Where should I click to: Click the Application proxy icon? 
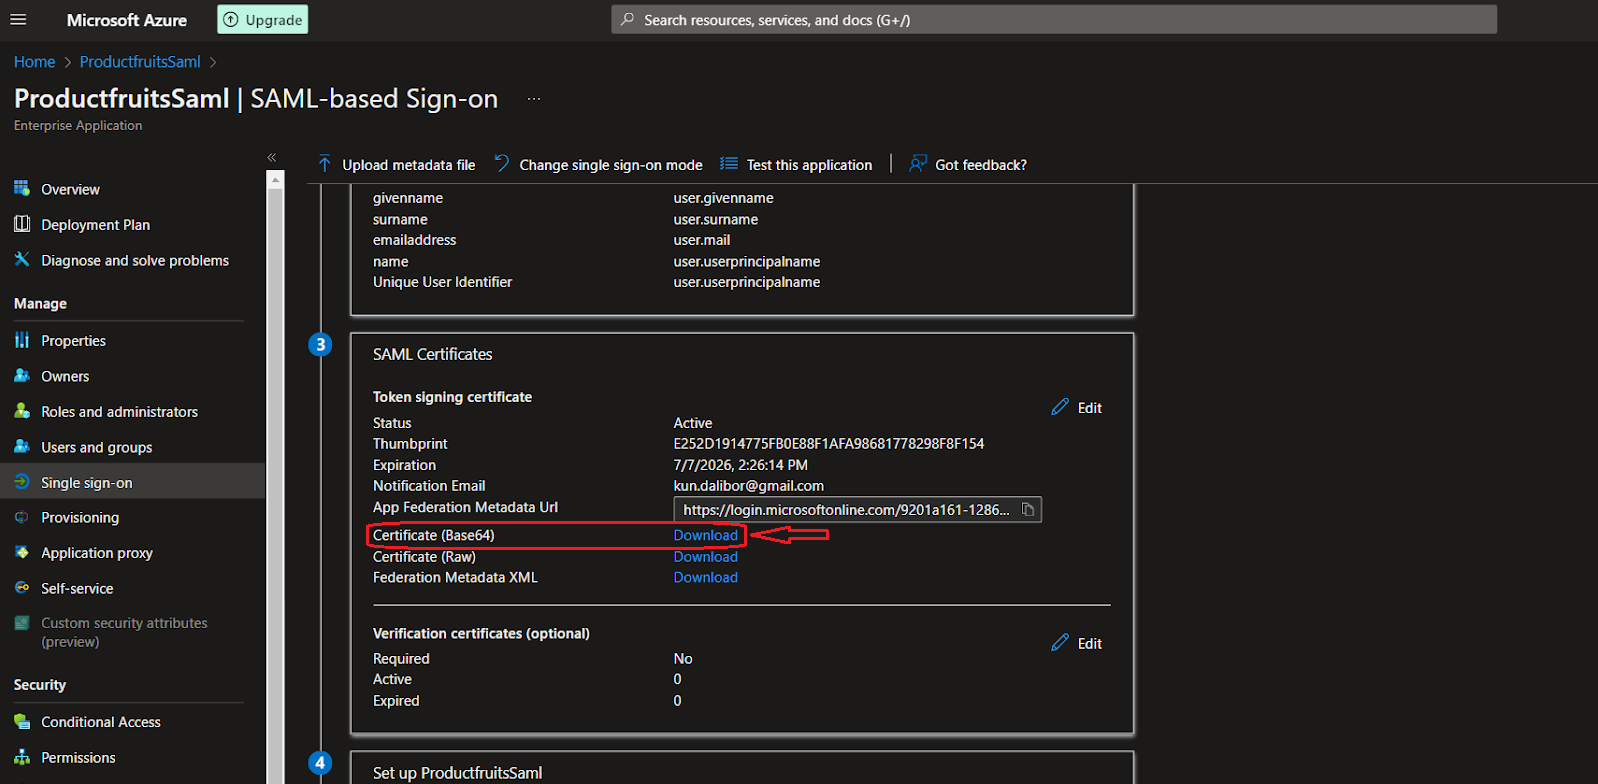[x=22, y=552]
